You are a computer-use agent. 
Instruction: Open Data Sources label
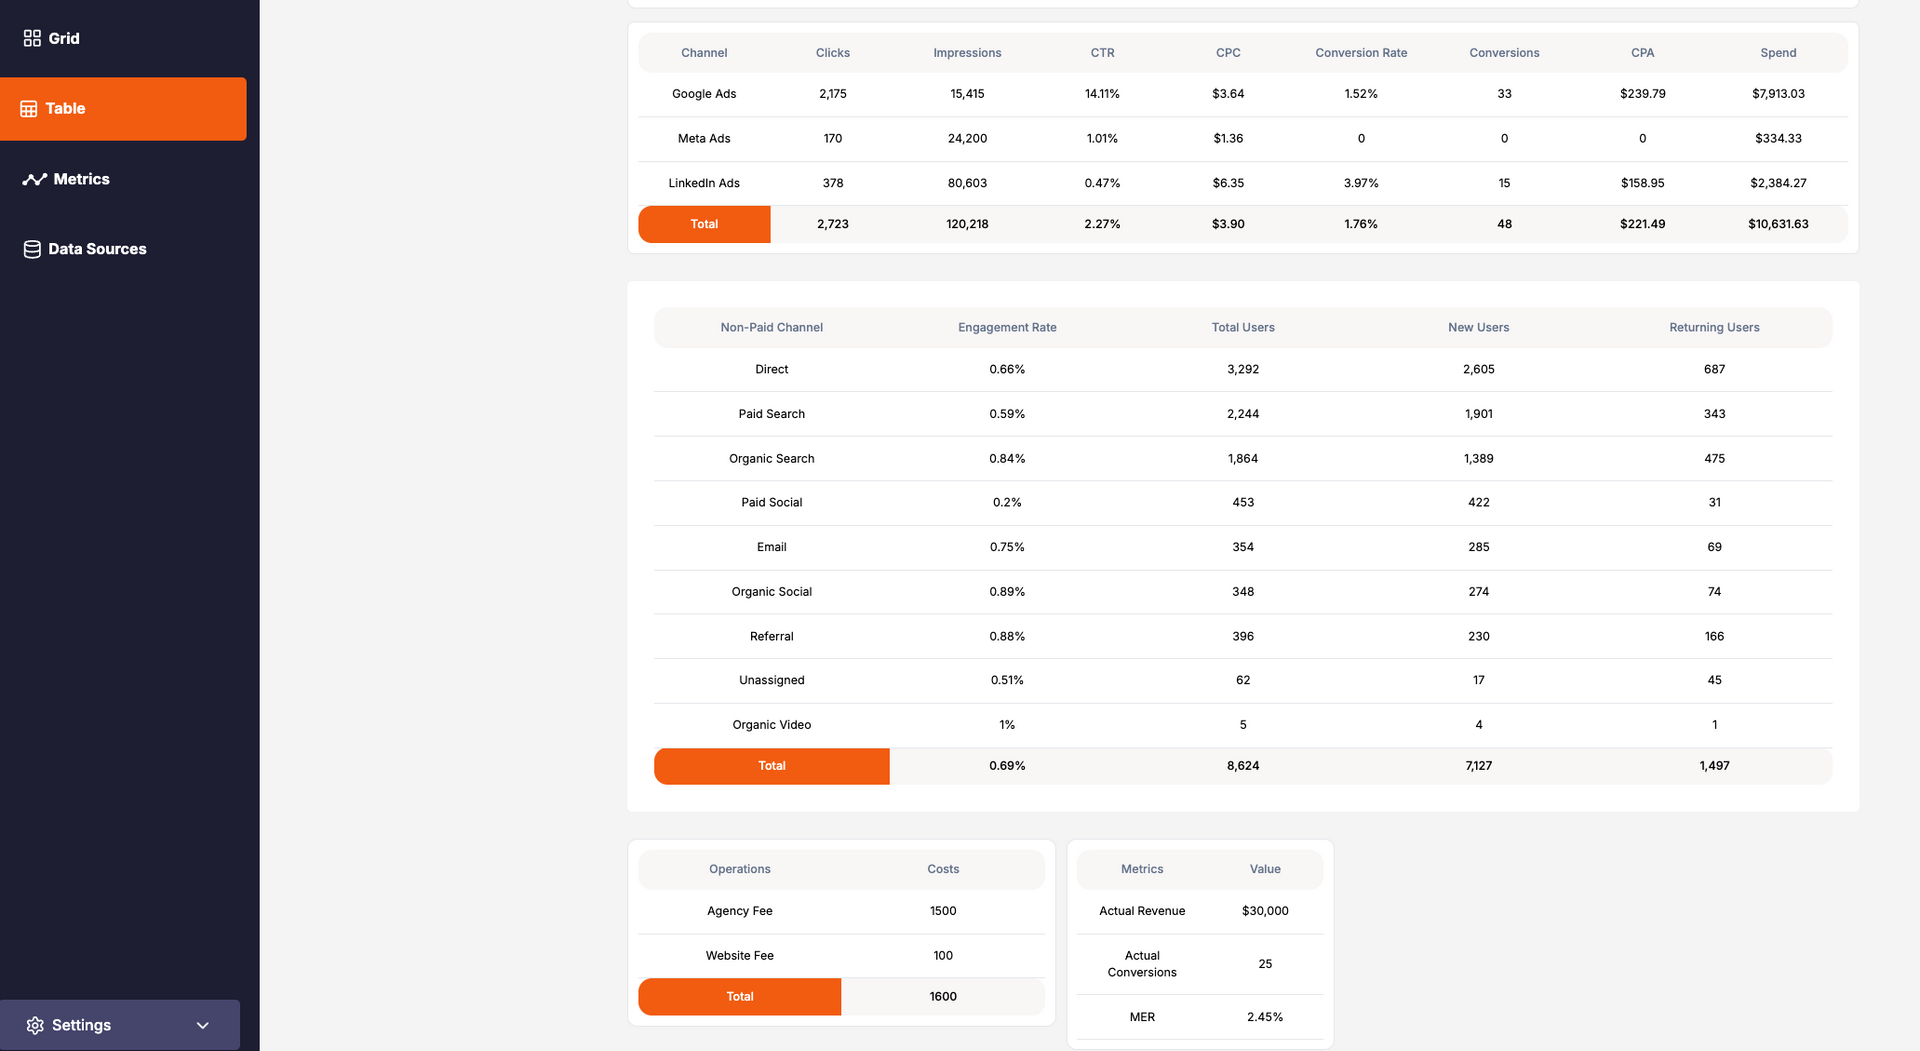(97, 249)
